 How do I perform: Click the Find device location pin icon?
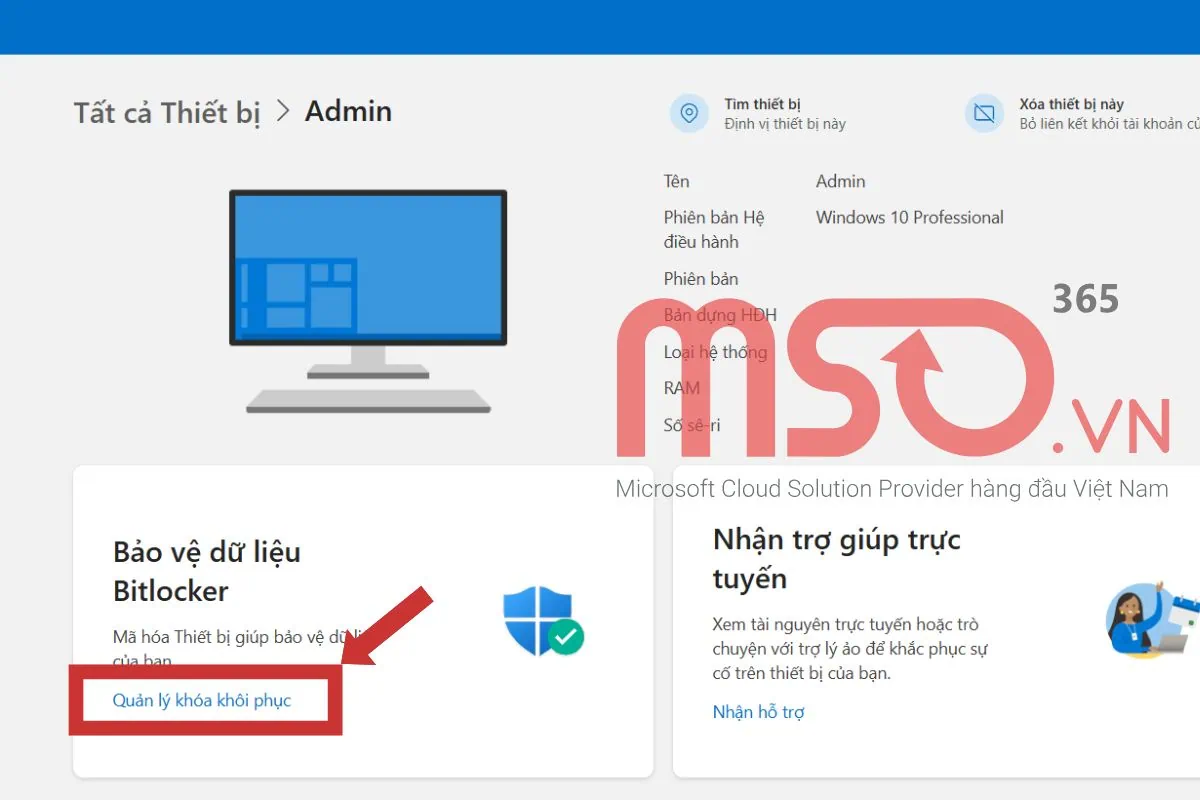[688, 114]
